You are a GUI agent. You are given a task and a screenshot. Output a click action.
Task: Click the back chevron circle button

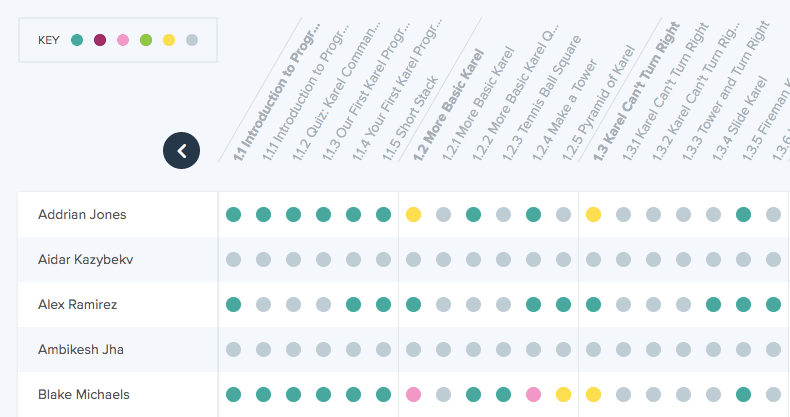point(182,151)
